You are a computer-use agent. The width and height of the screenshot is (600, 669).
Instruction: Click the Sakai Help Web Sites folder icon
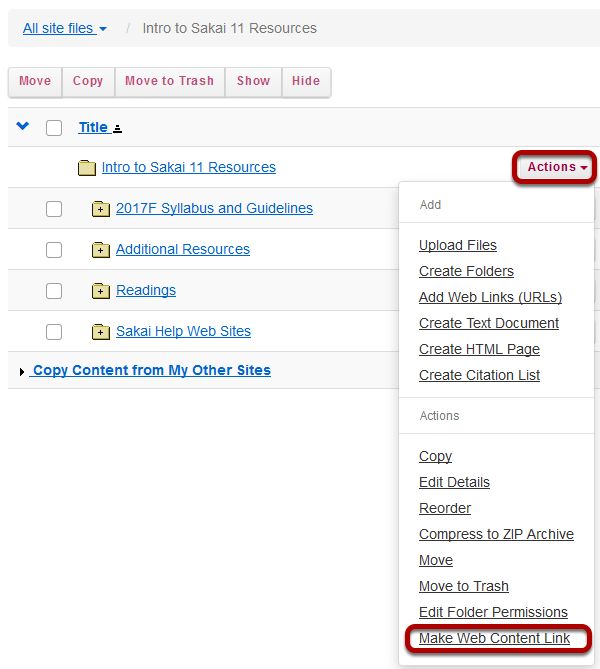(101, 332)
